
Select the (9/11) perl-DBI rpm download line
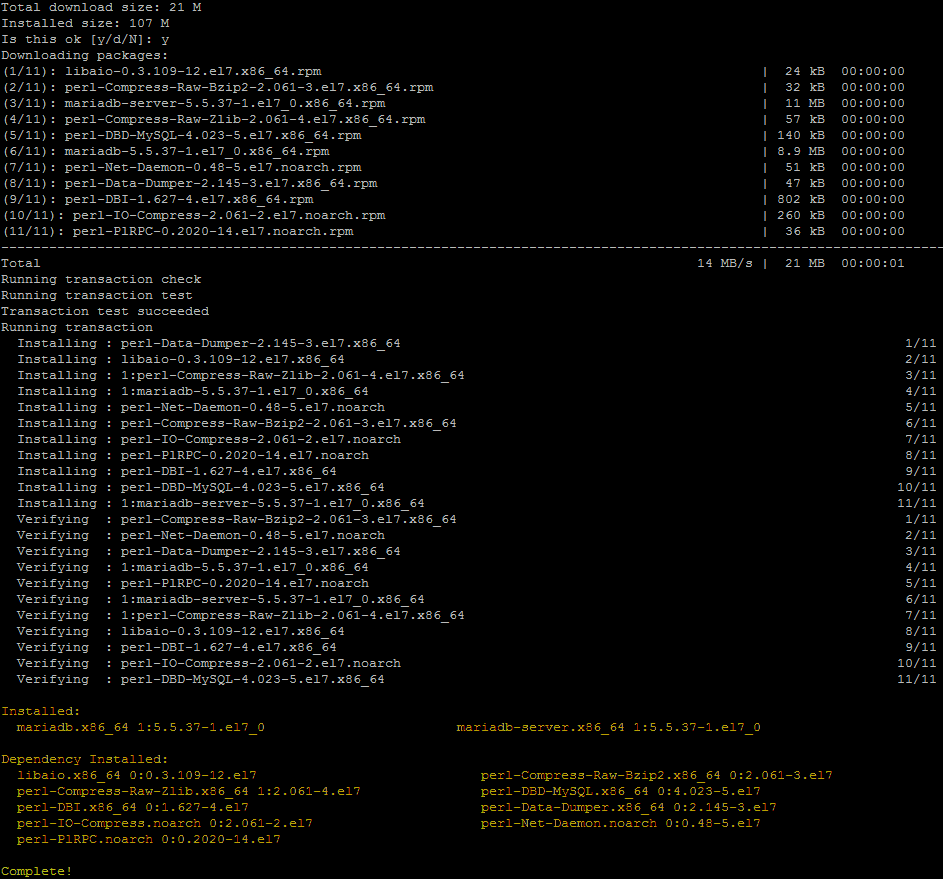point(453,200)
